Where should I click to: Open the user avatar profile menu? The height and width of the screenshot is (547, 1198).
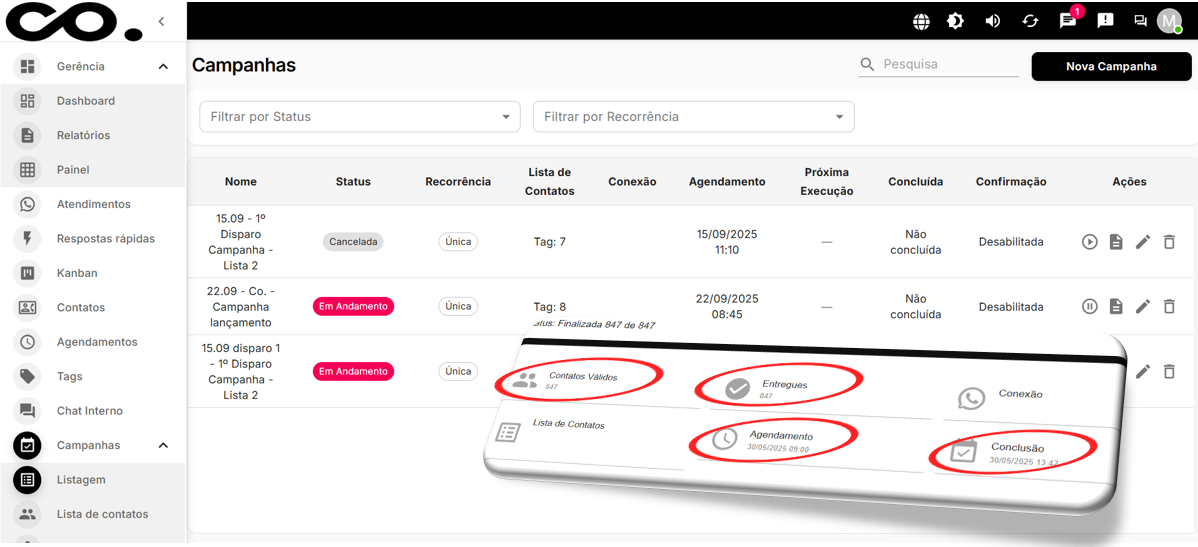click(x=1169, y=21)
